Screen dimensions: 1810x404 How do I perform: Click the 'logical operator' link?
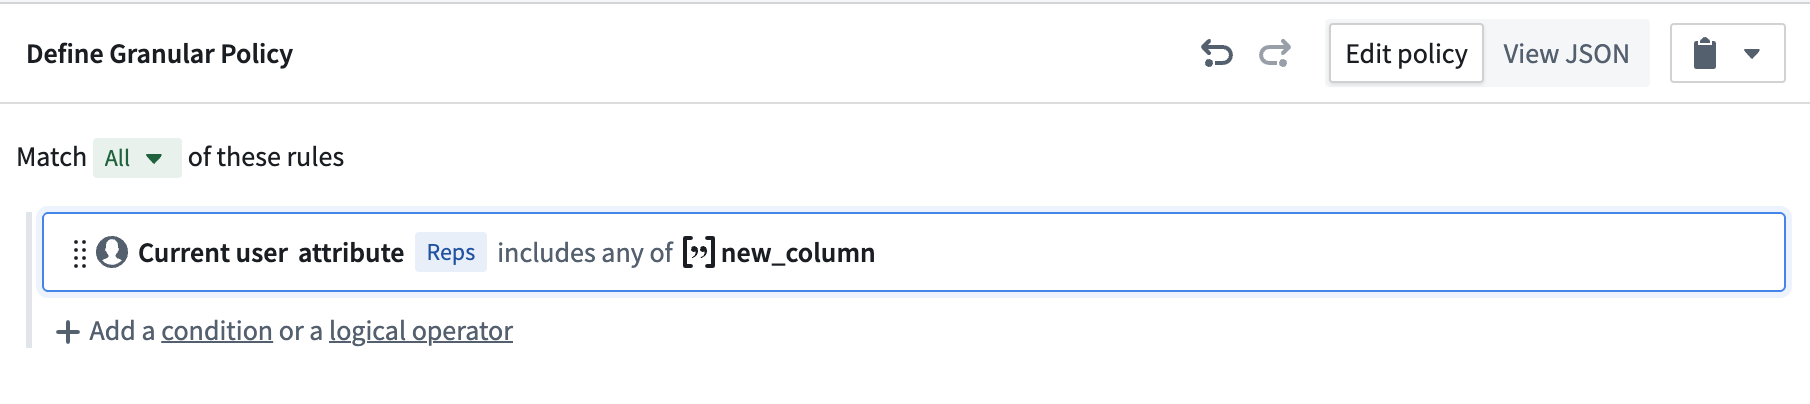click(420, 331)
